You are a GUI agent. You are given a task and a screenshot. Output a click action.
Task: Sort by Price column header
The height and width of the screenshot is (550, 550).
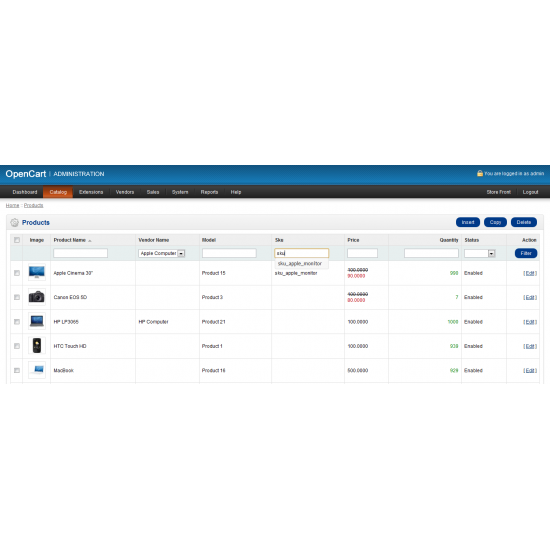point(353,240)
